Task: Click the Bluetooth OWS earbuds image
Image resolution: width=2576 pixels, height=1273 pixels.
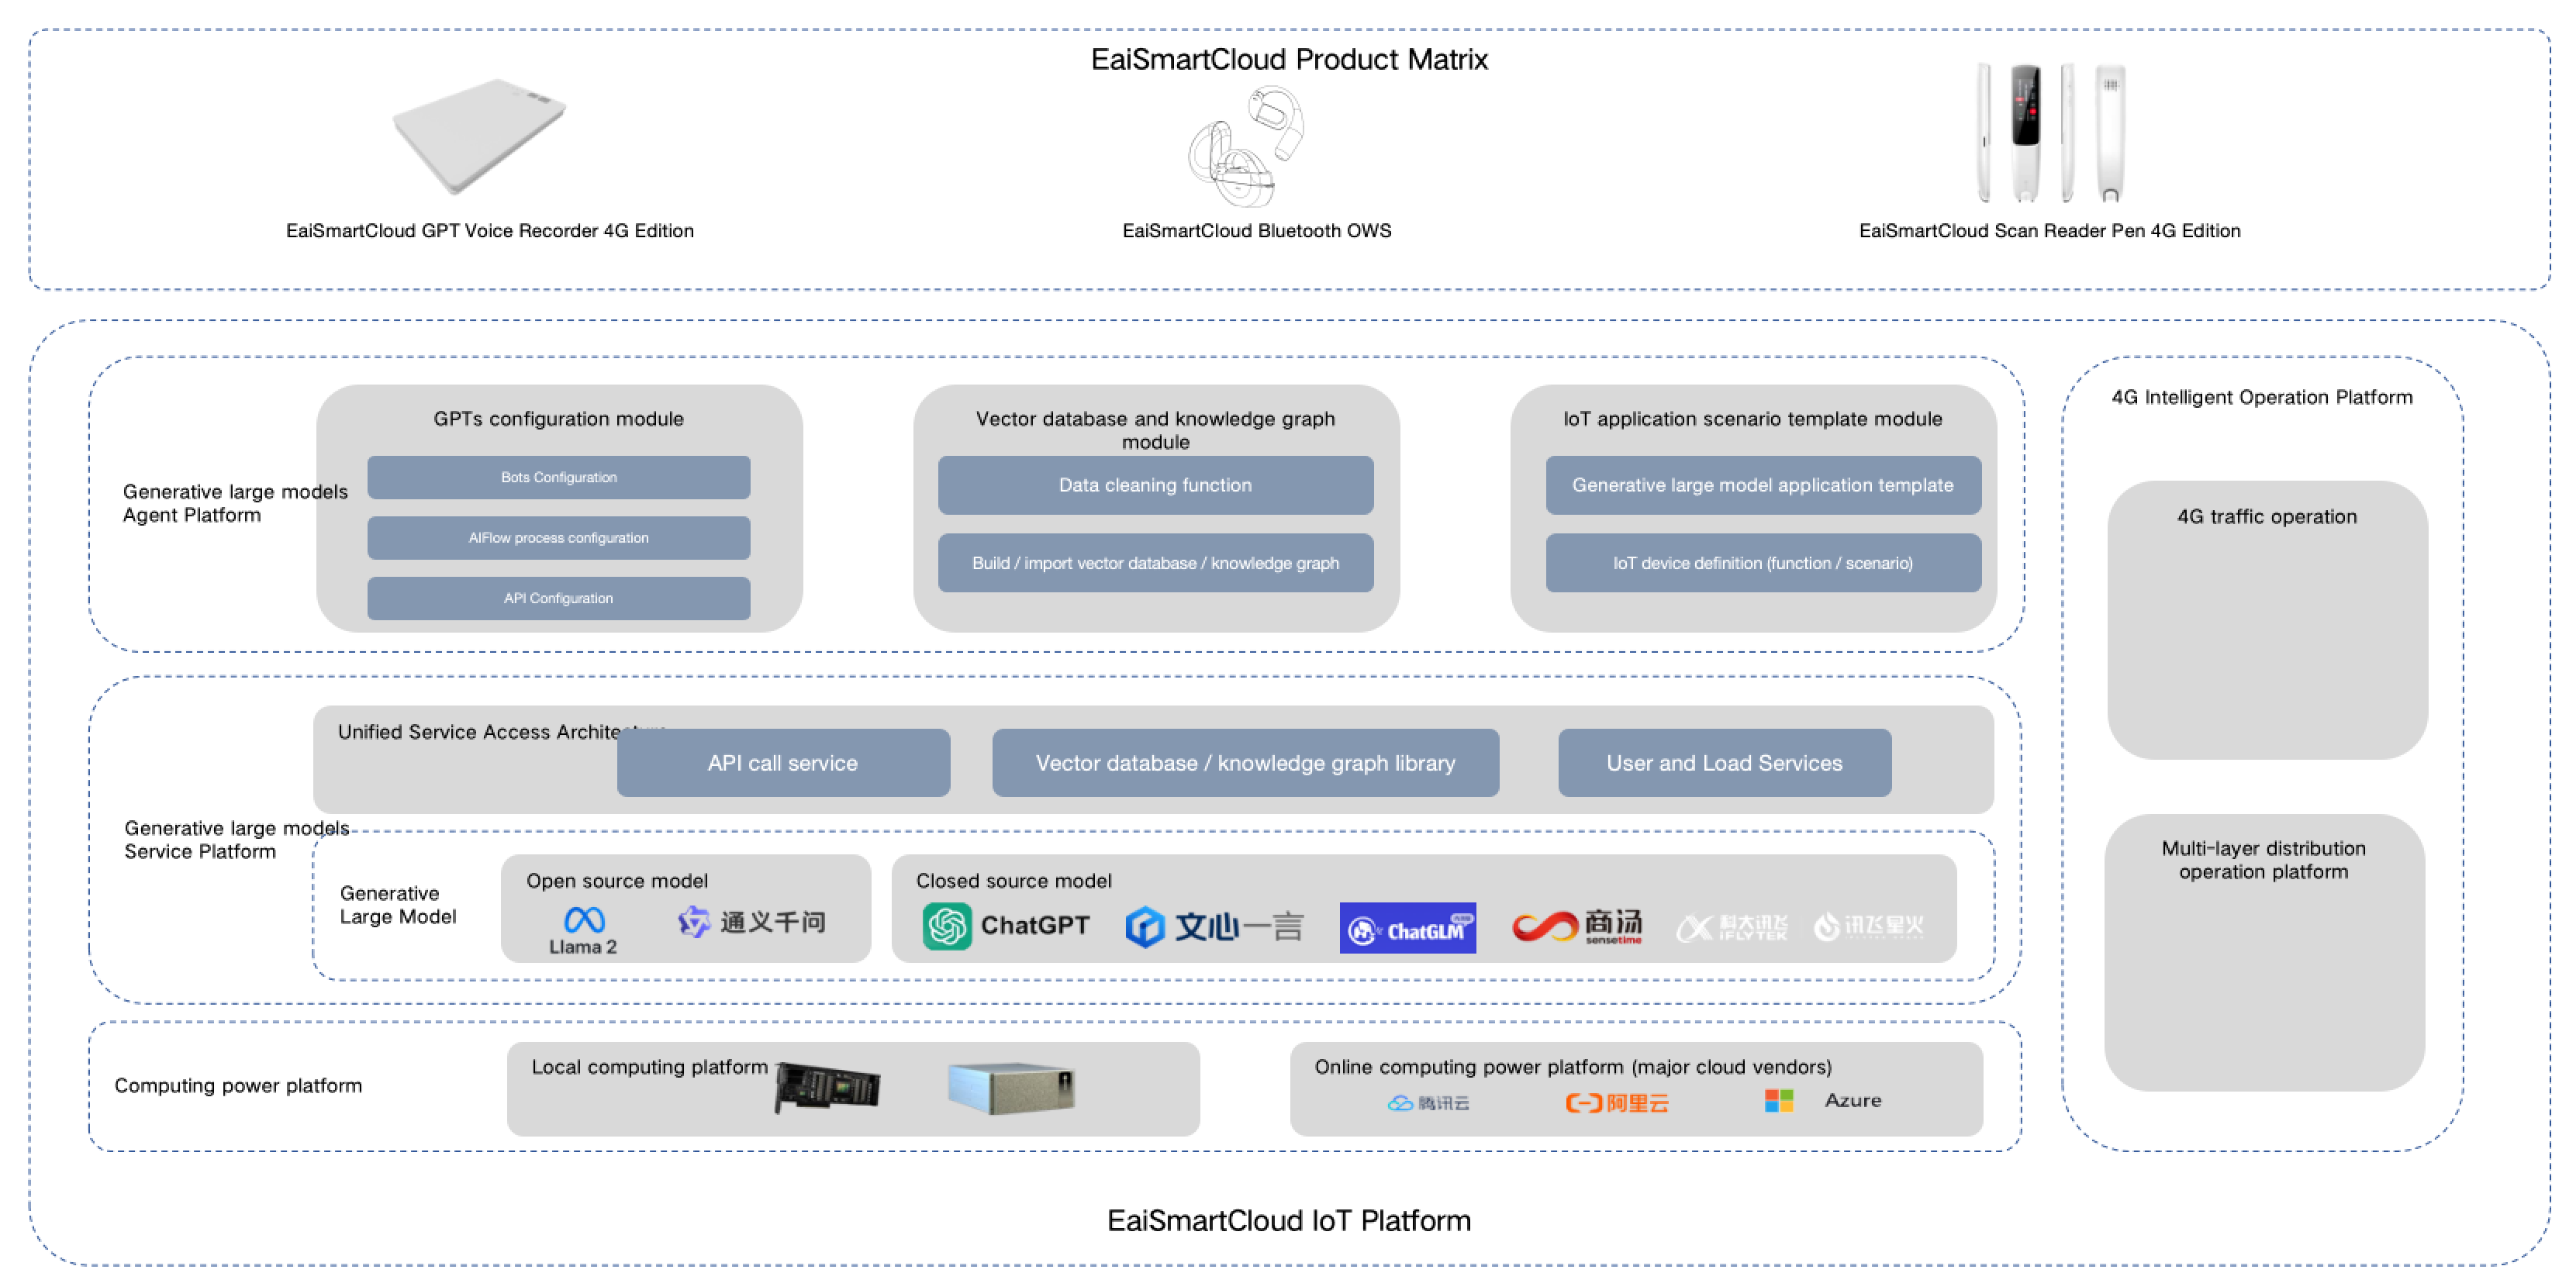Action: (1245, 146)
